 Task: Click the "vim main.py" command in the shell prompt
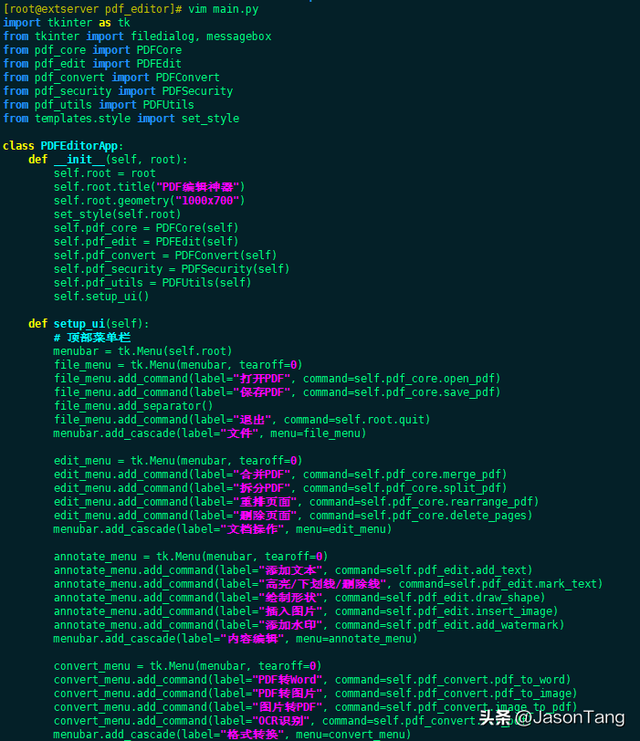(x=224, y=8)
